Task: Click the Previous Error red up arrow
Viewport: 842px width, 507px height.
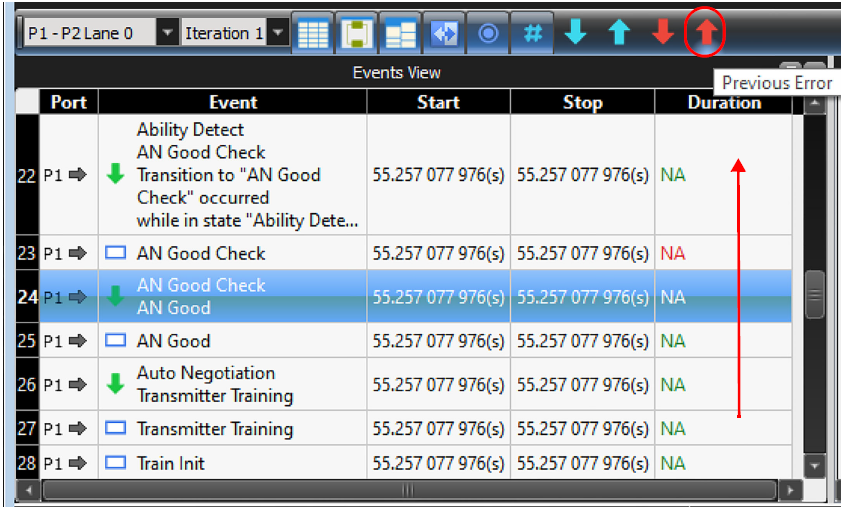Action: [x=706, y=32]
